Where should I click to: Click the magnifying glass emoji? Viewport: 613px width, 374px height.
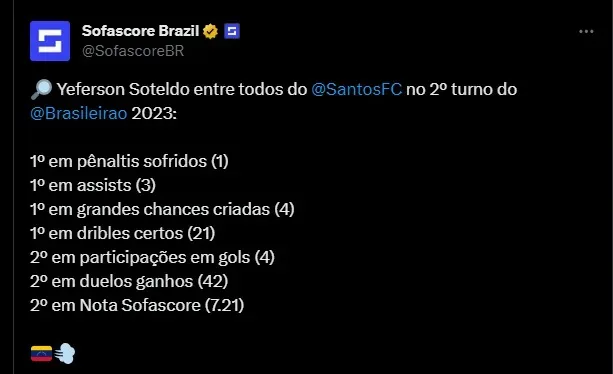(41, 89)
